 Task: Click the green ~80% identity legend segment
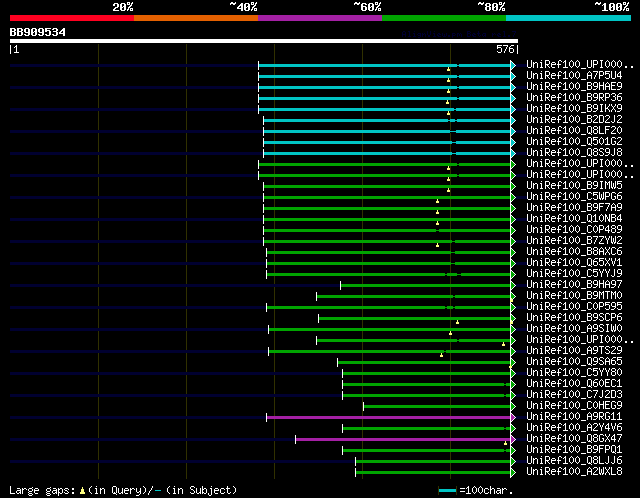444,18
